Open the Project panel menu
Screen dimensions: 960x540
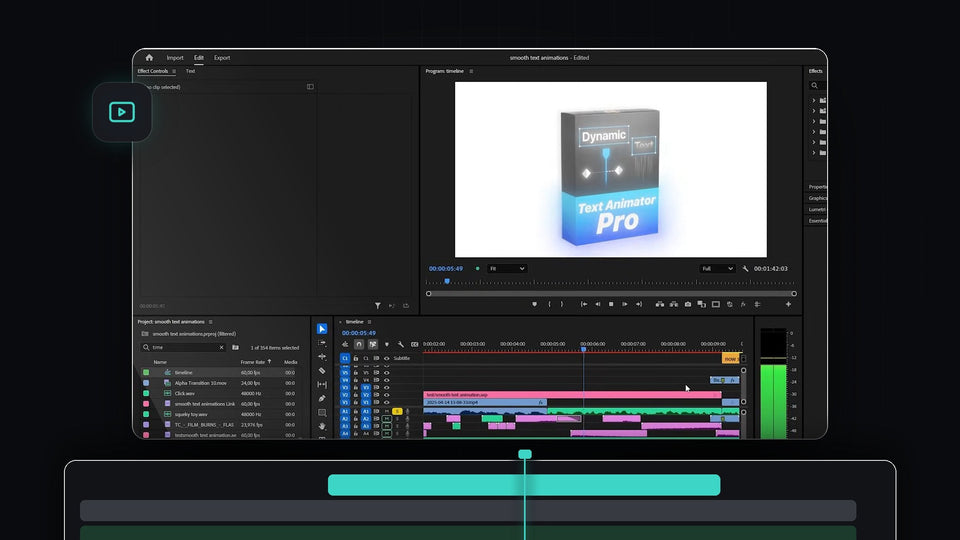tap(211, 322)
